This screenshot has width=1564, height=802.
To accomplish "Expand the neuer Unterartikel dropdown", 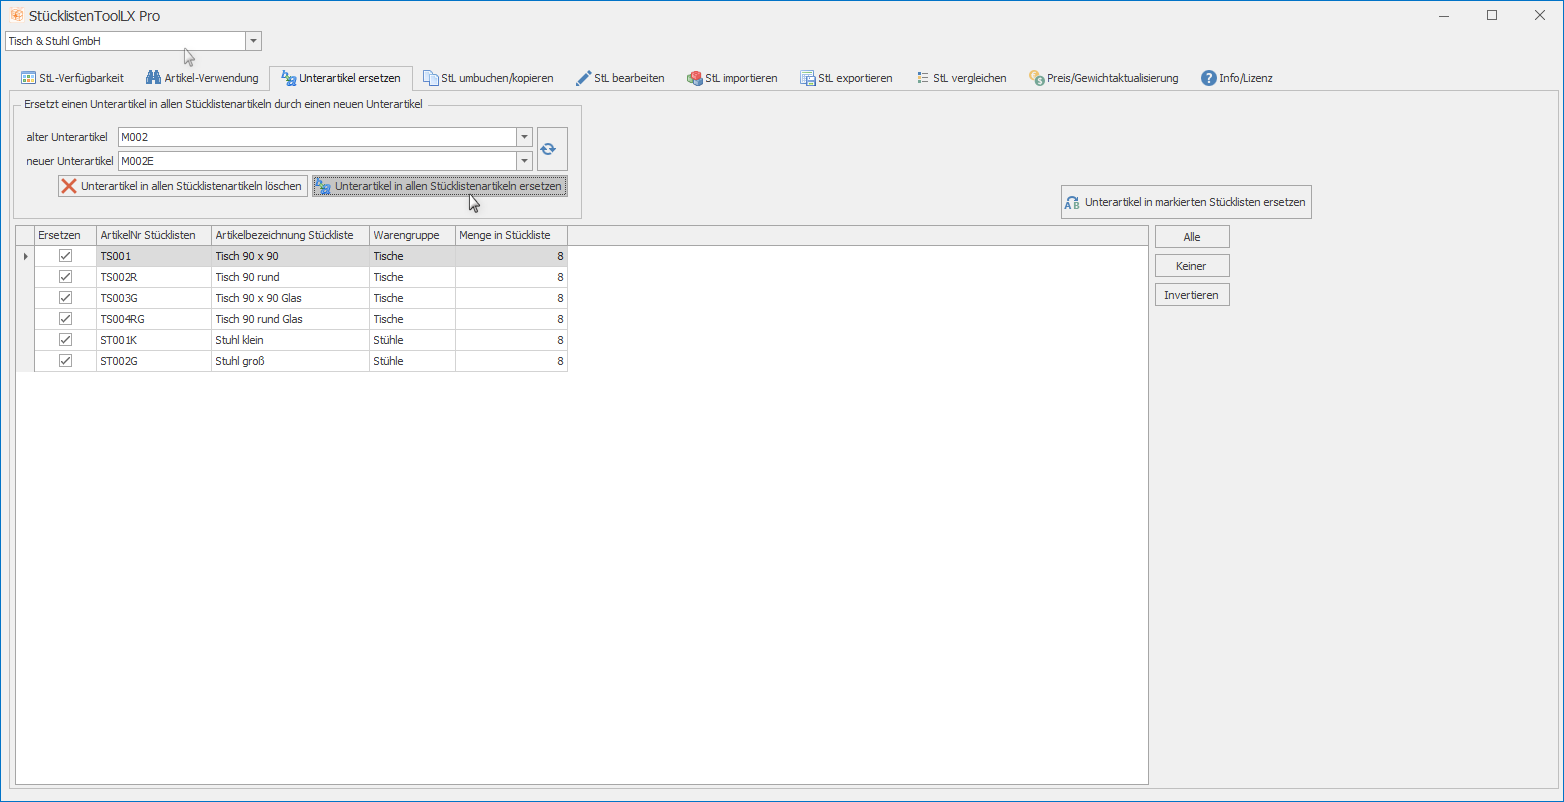I will (524, 161).
